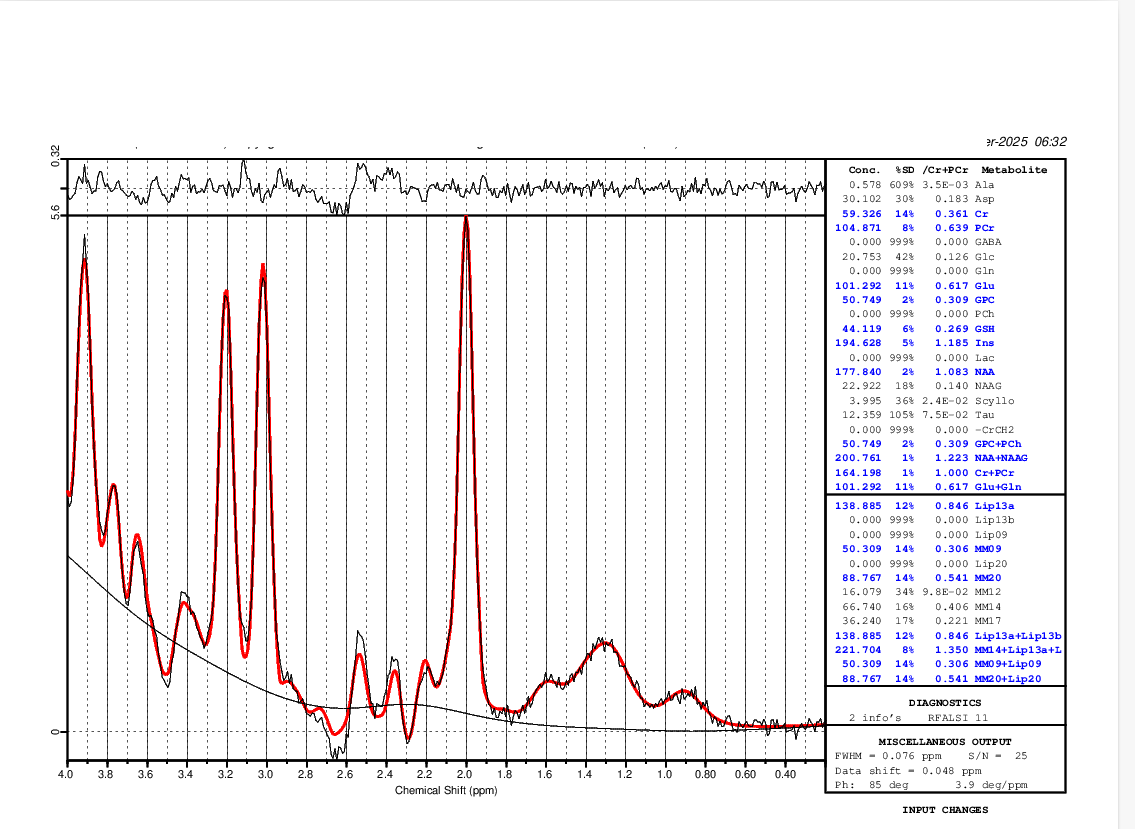Click the residual trace above the spectrum

(x=445, y=185)
